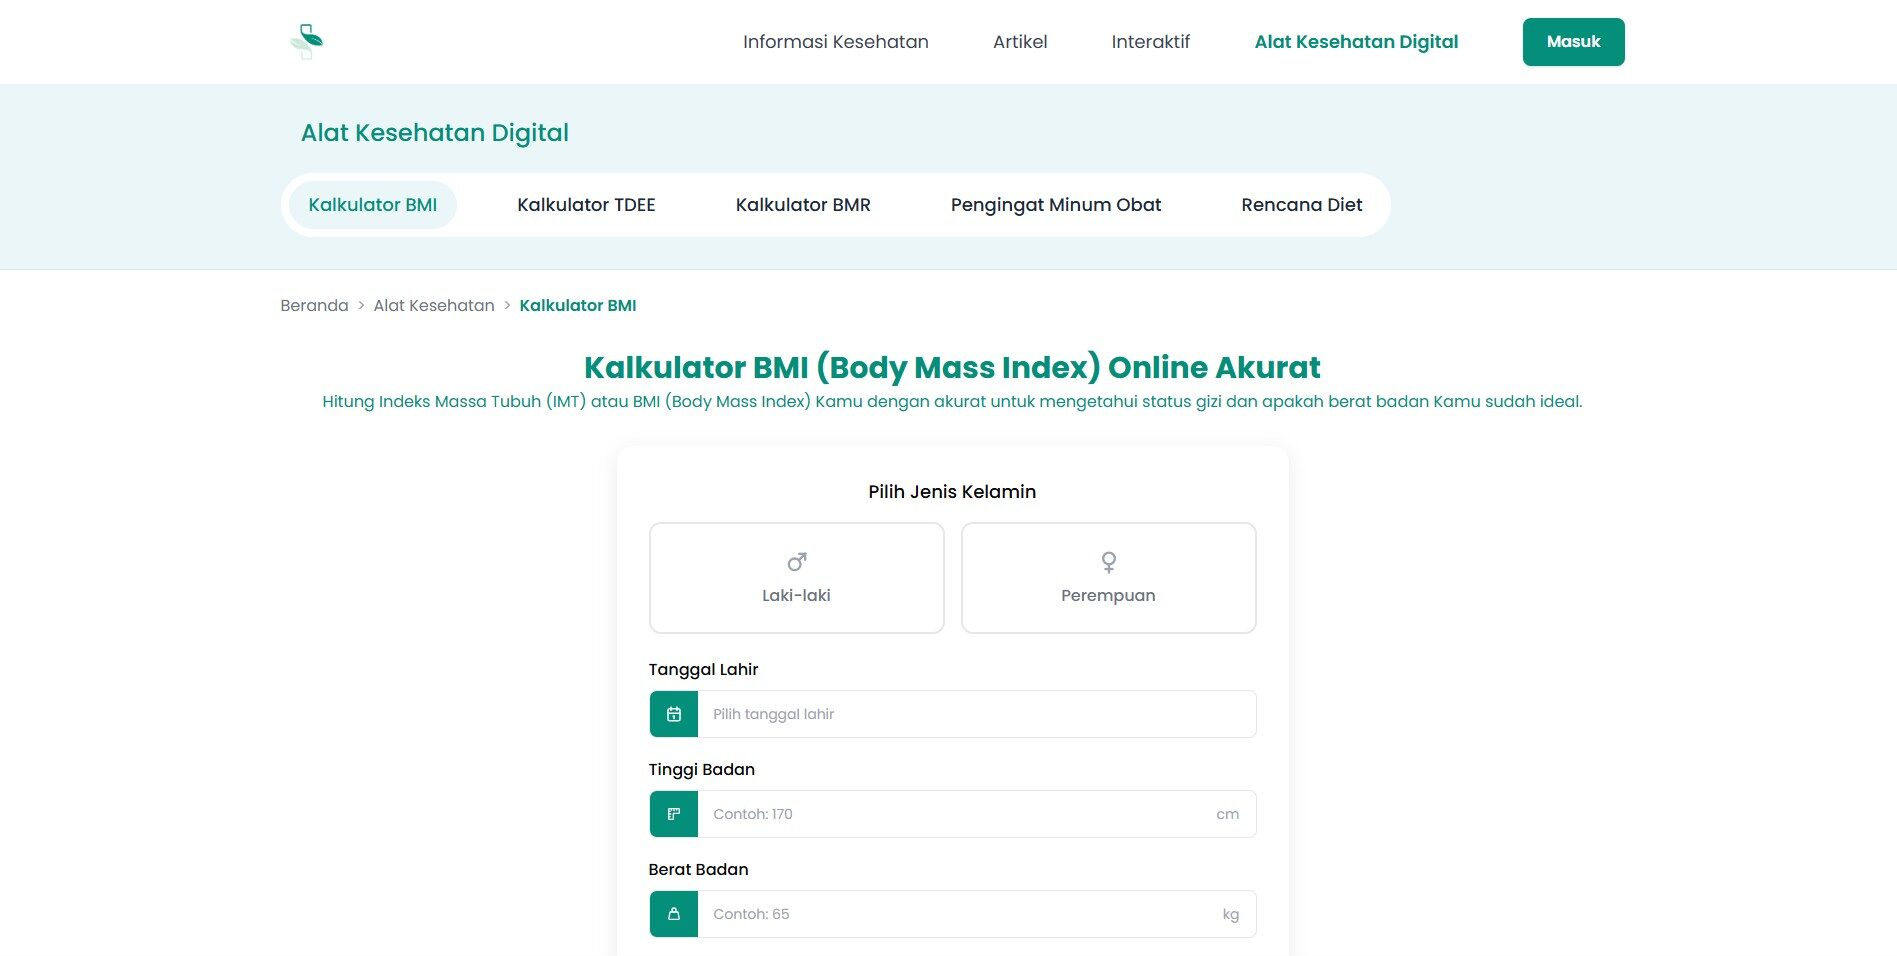Click Kalkulator BMI breadcrumb text
This screenshot has width=1897, height=956.
(578, 306)
